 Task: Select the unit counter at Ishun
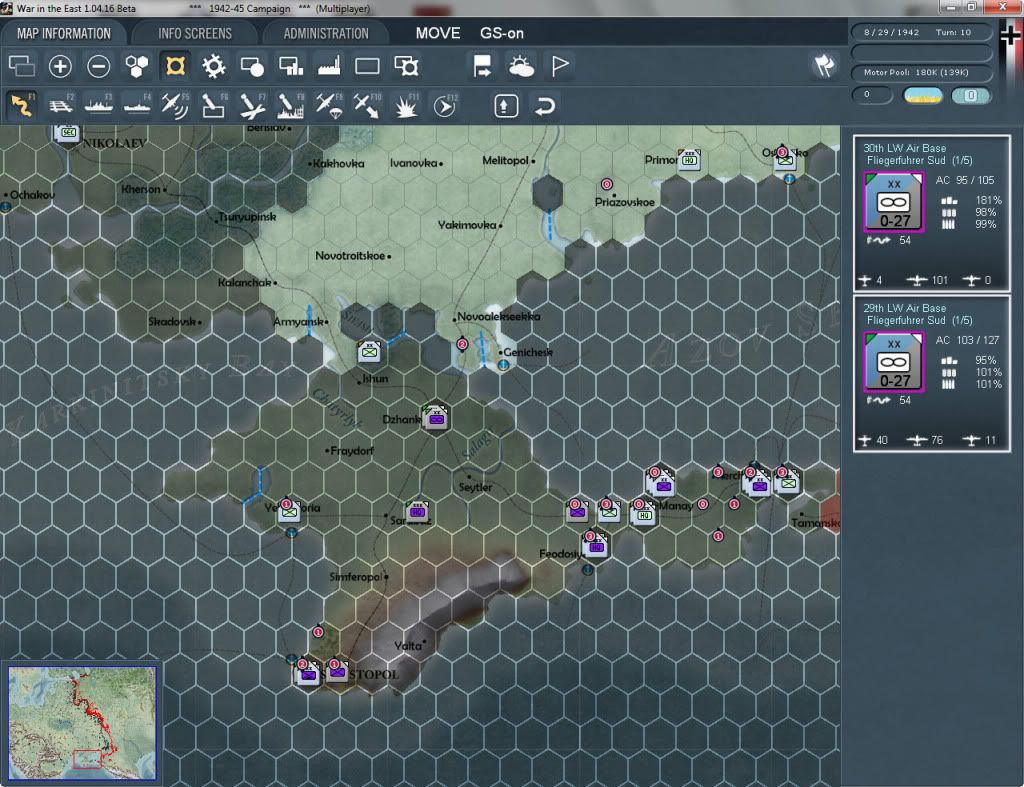click(370, 351)
